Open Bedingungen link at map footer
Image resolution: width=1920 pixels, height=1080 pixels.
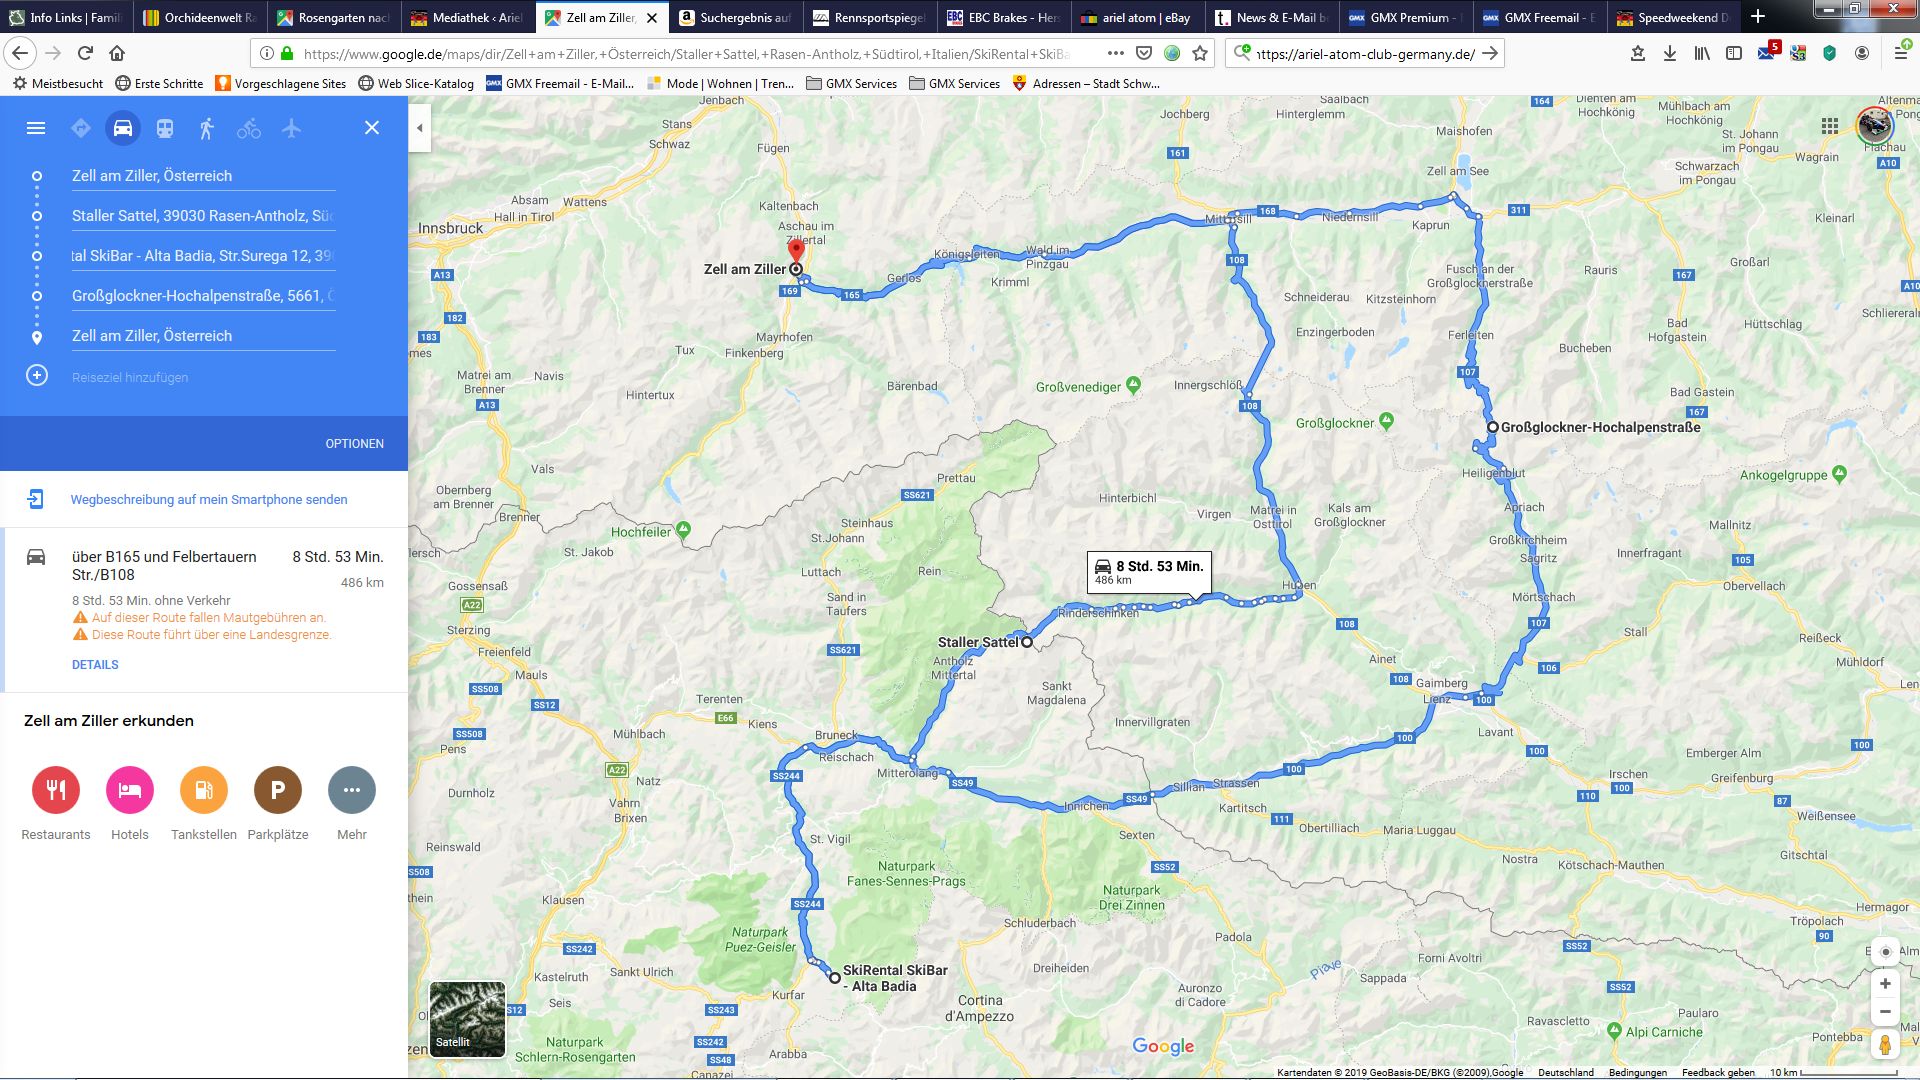pos(1637,1072)
